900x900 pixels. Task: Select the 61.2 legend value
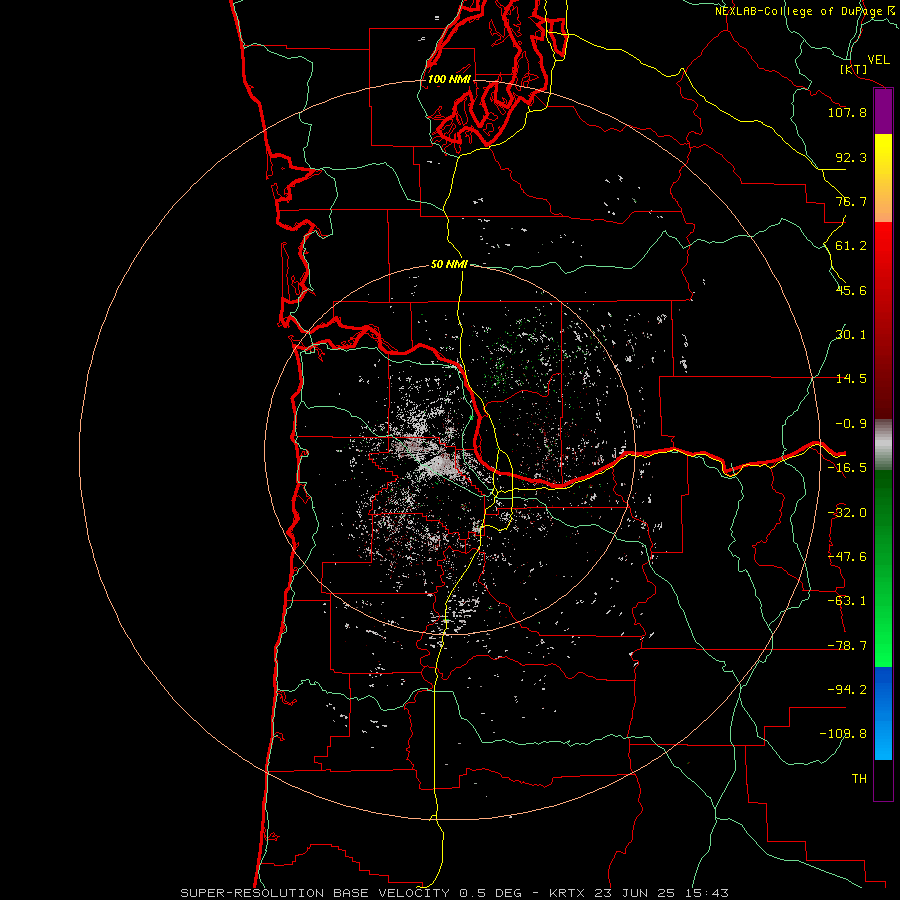pos(851,246)
